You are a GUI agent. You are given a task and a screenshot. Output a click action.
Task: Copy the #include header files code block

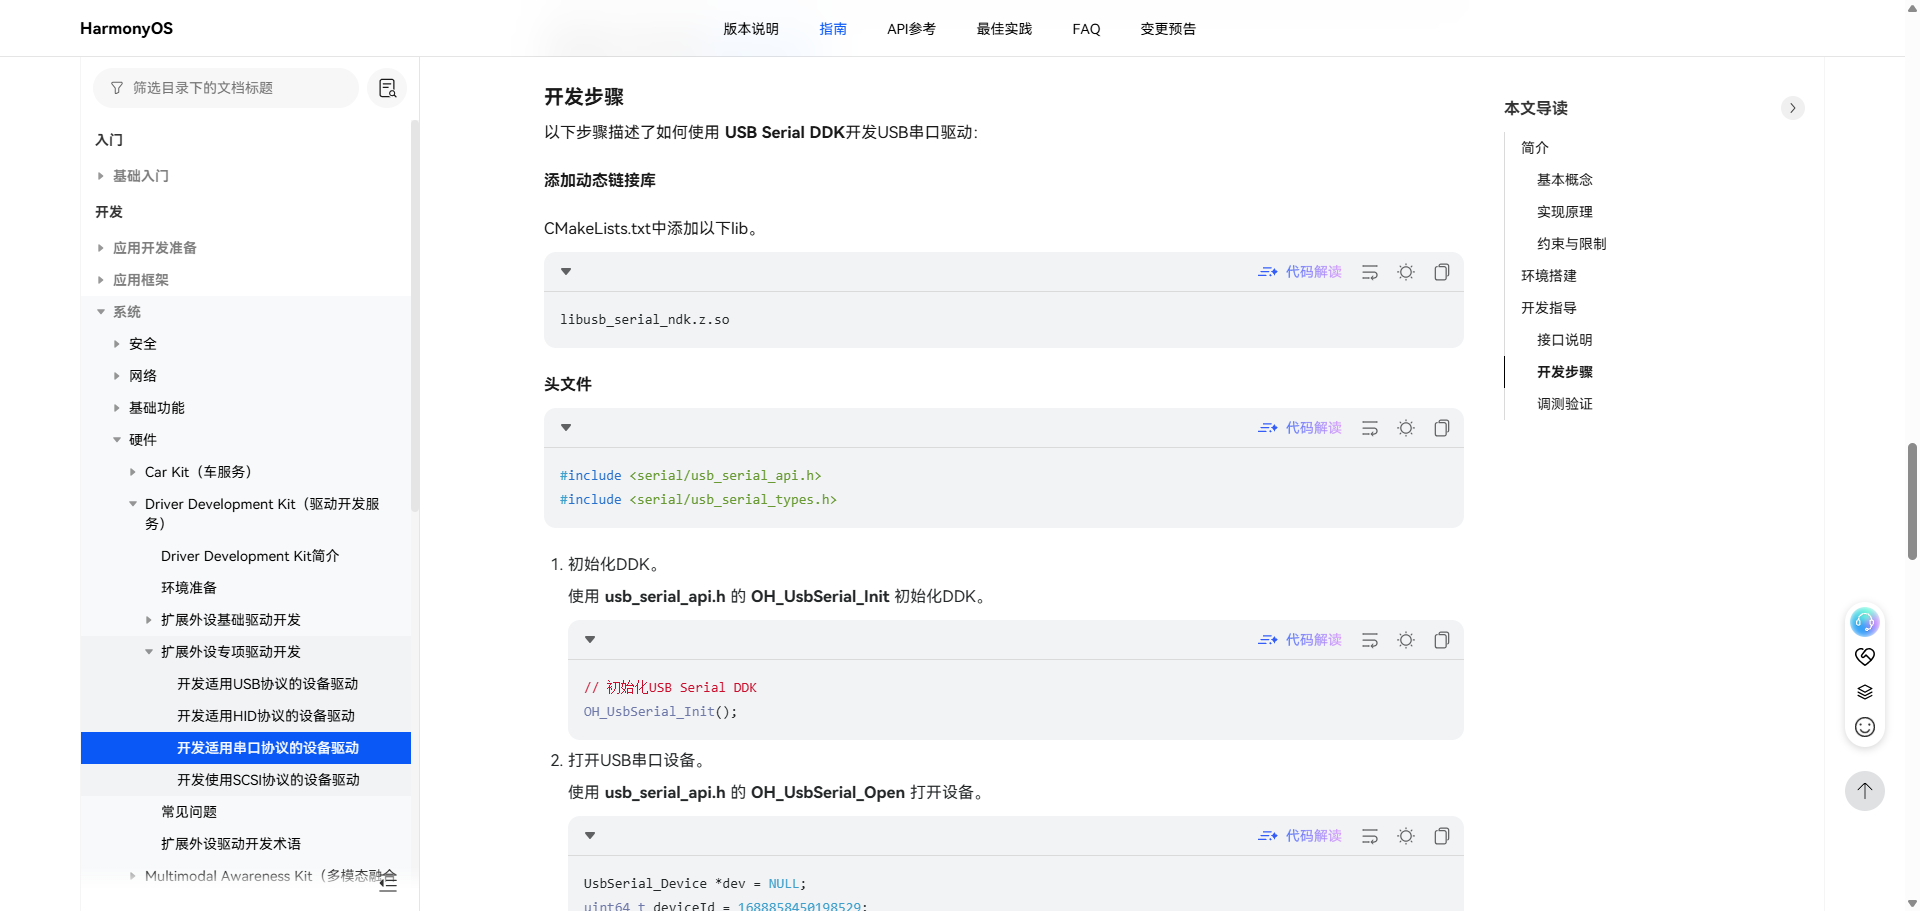1442,428
